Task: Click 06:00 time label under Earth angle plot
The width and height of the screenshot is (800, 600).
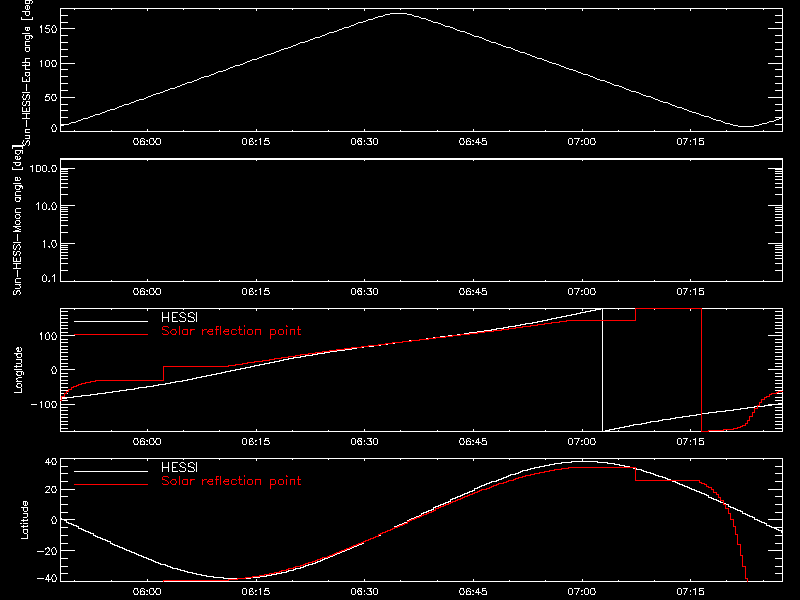Action: coord(147,141)
